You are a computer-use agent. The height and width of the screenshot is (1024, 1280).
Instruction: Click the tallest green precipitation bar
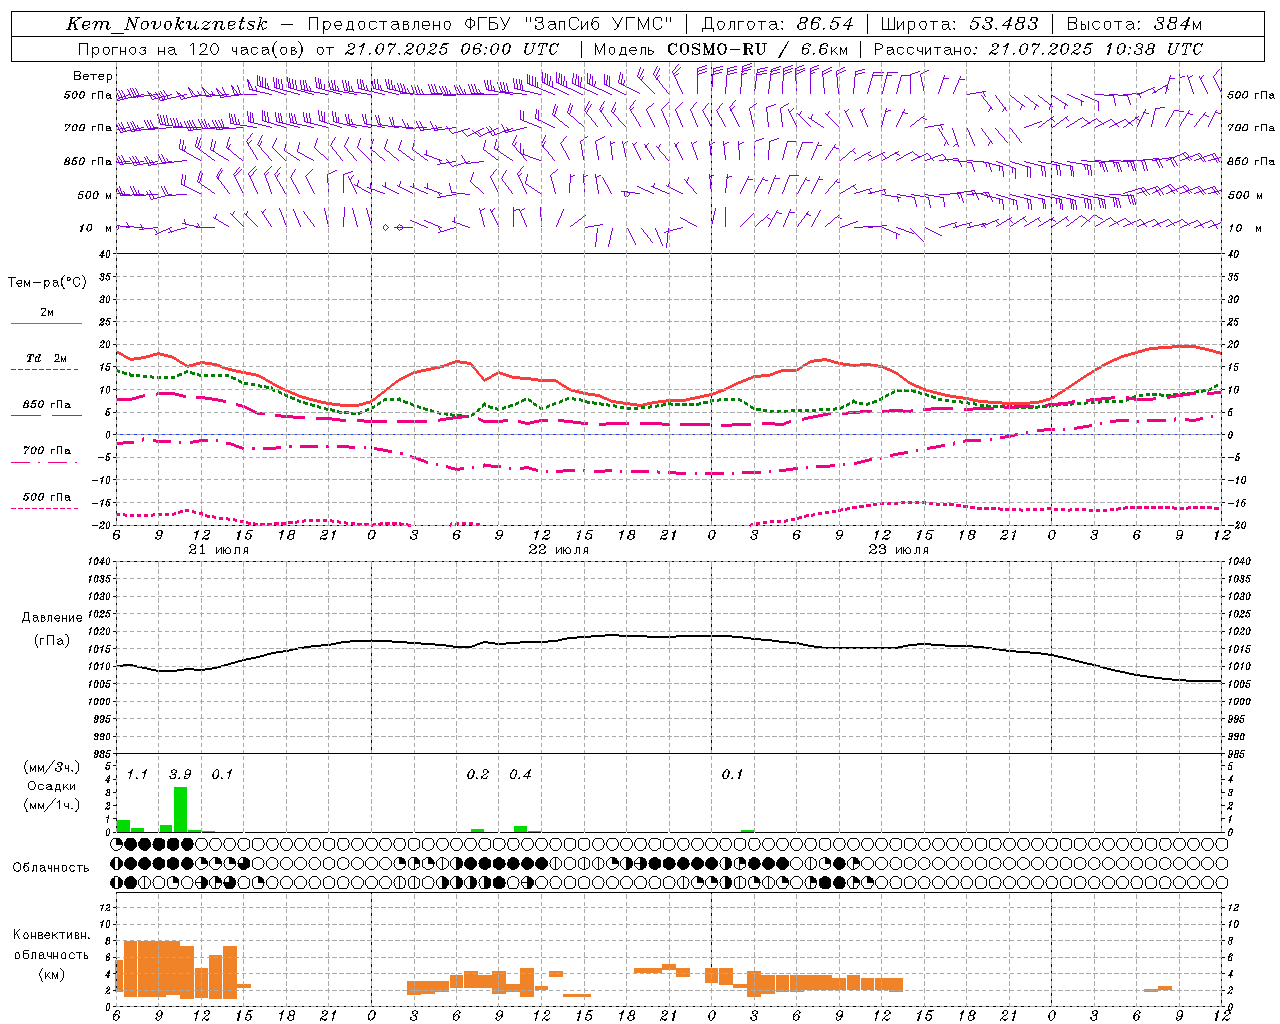[x=180, y=809]
